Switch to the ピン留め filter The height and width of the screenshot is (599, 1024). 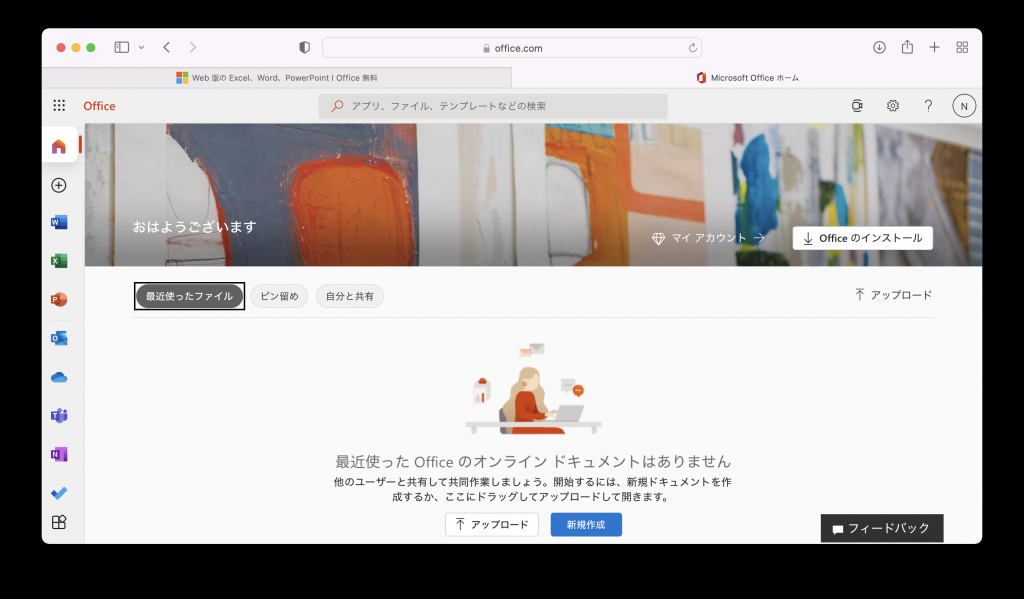tap(279, 296)
